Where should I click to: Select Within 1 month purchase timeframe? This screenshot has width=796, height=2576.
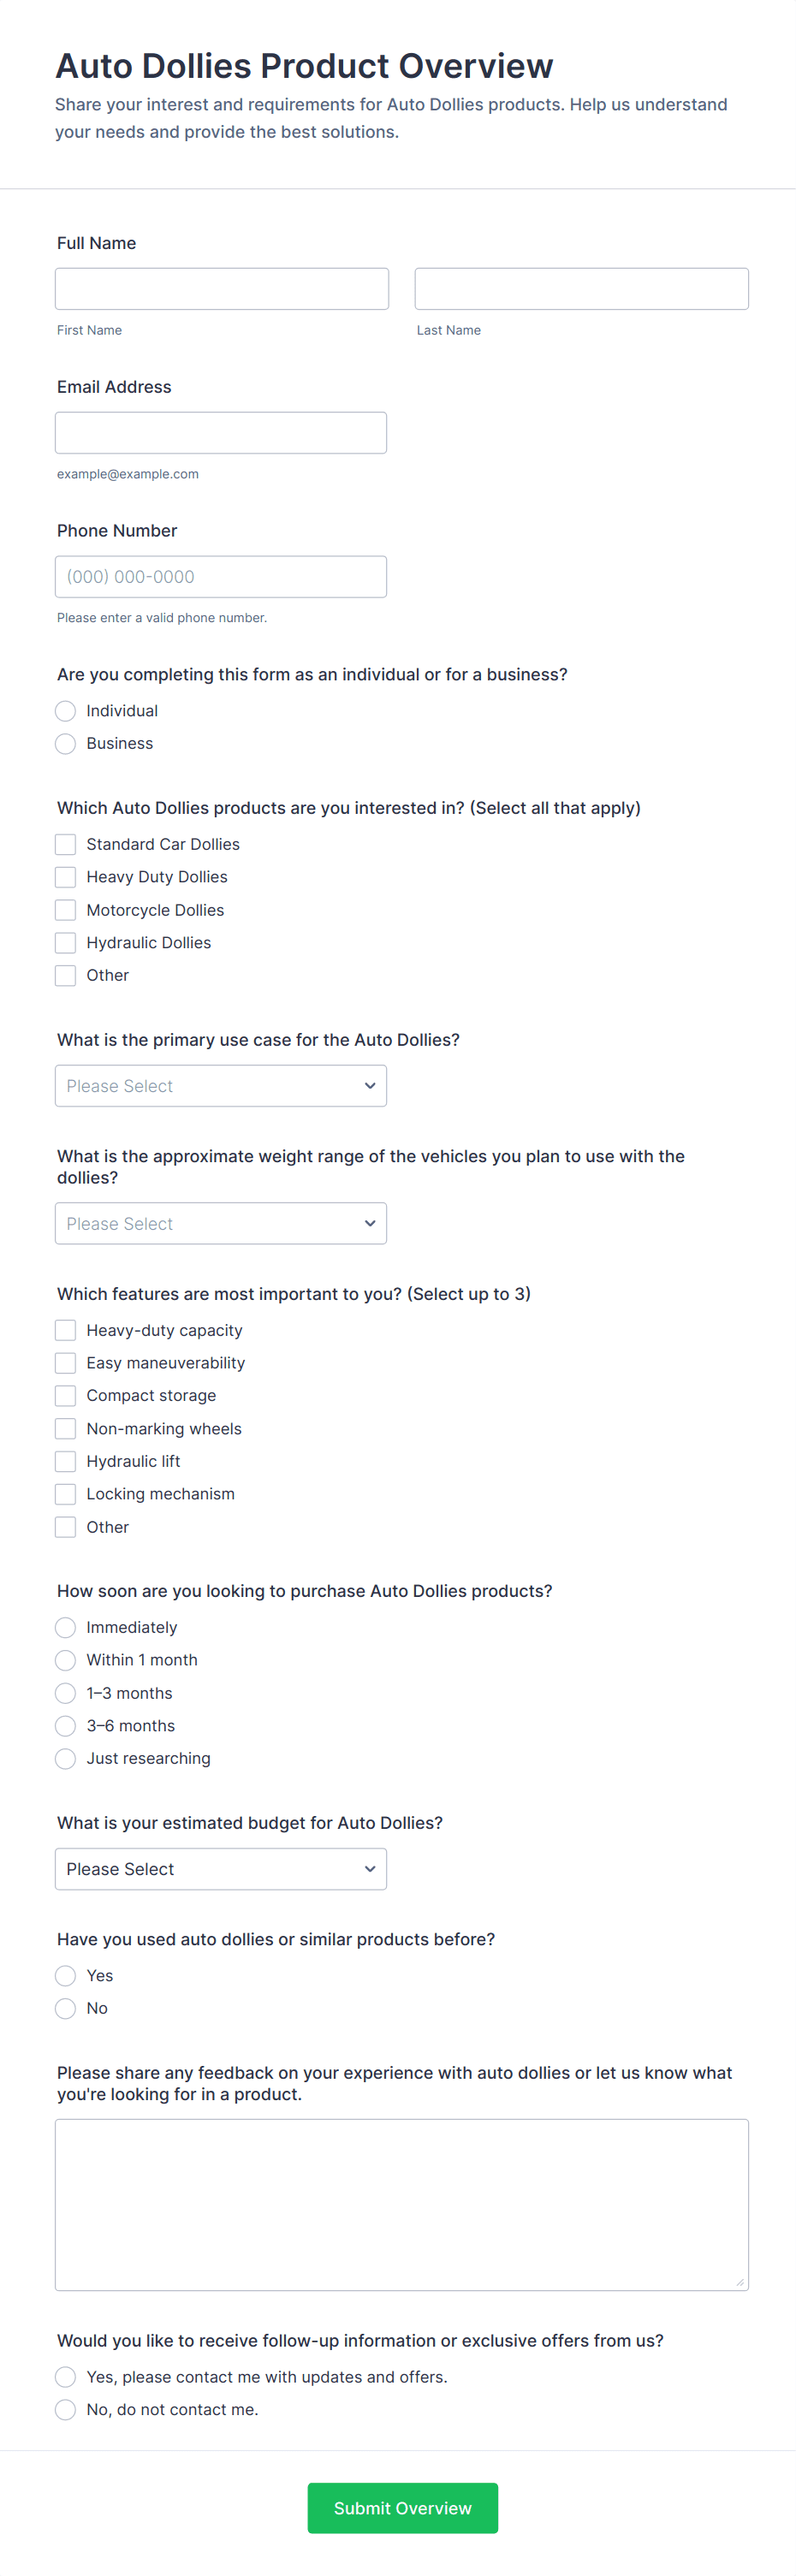(66, 1660)
